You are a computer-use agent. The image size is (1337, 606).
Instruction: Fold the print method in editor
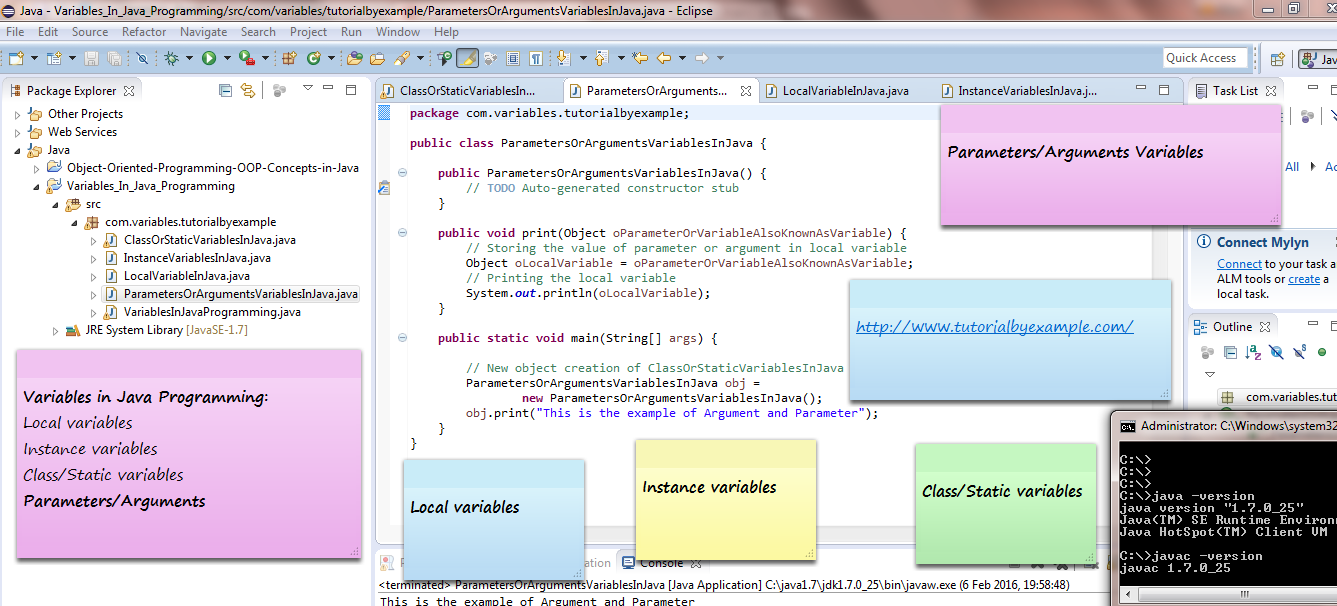coord(402,233)
